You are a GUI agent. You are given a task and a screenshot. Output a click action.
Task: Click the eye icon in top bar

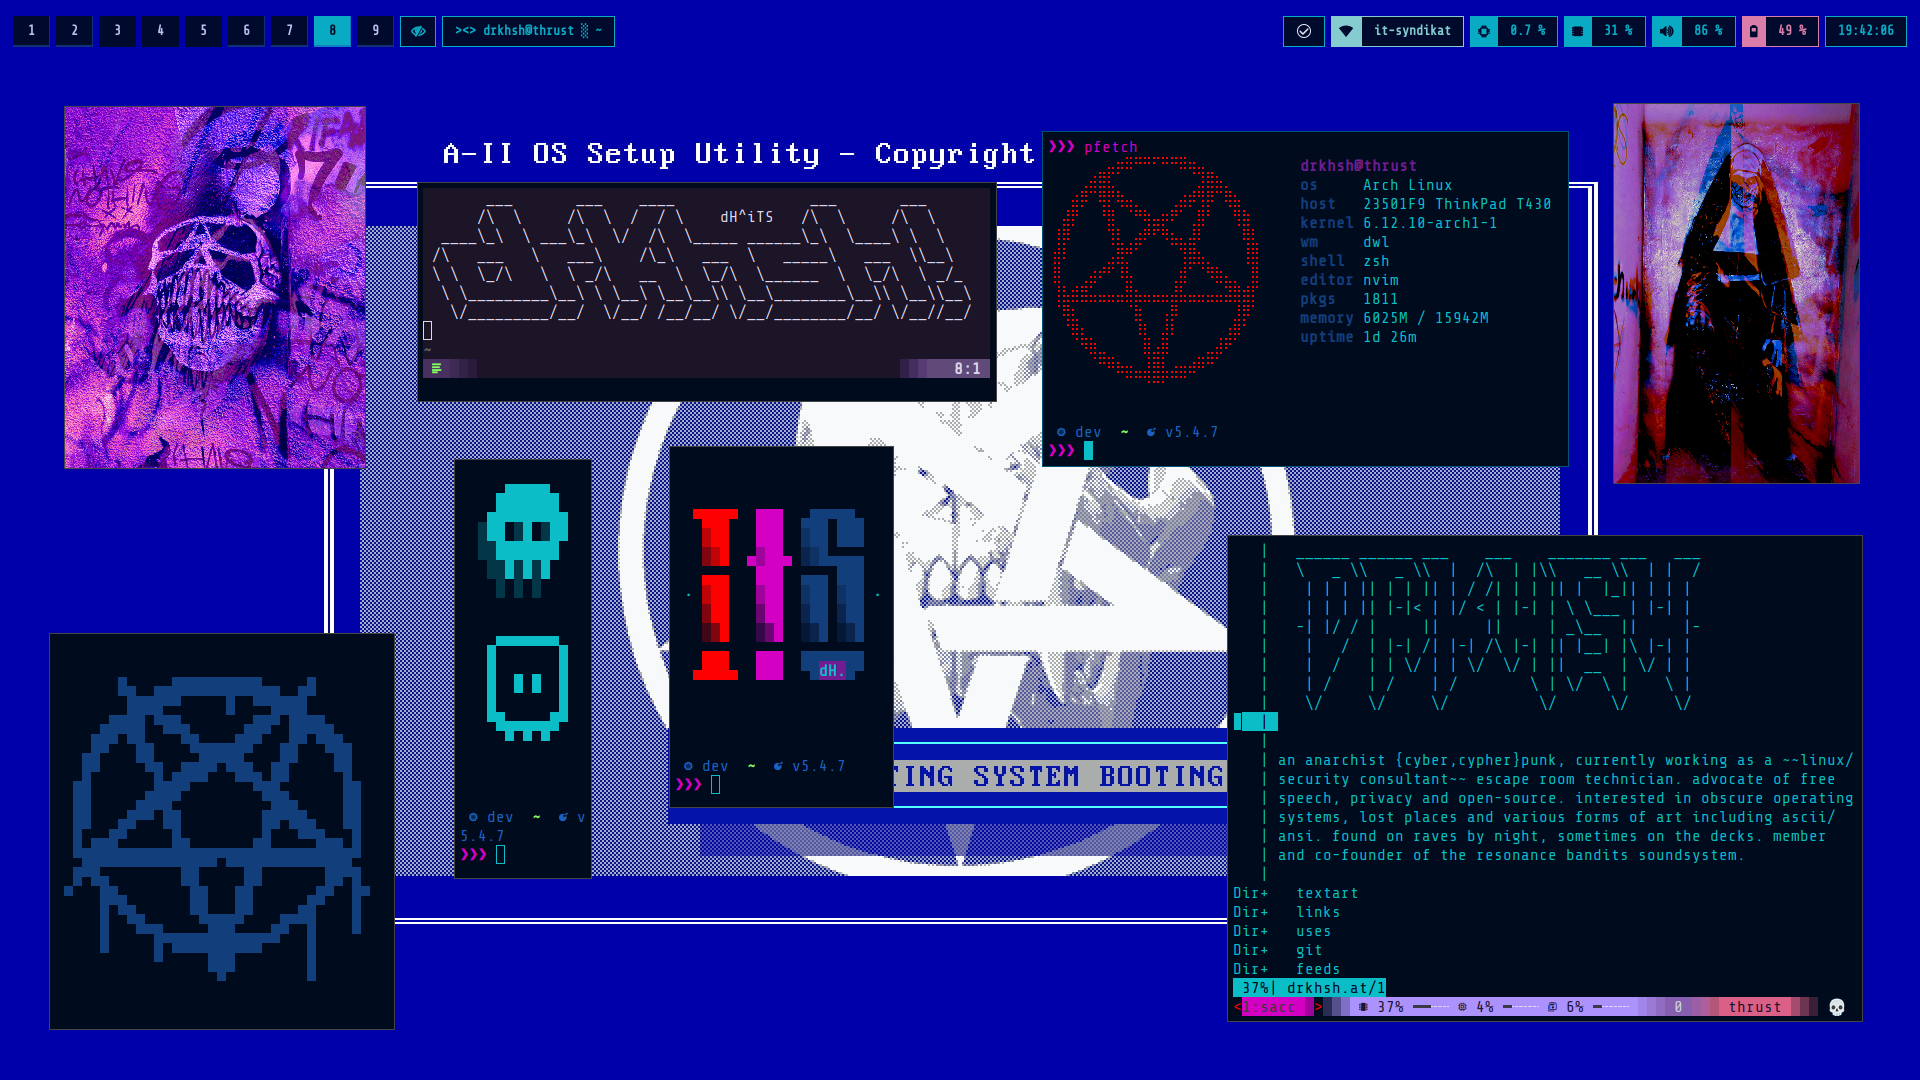click(418, 31)
